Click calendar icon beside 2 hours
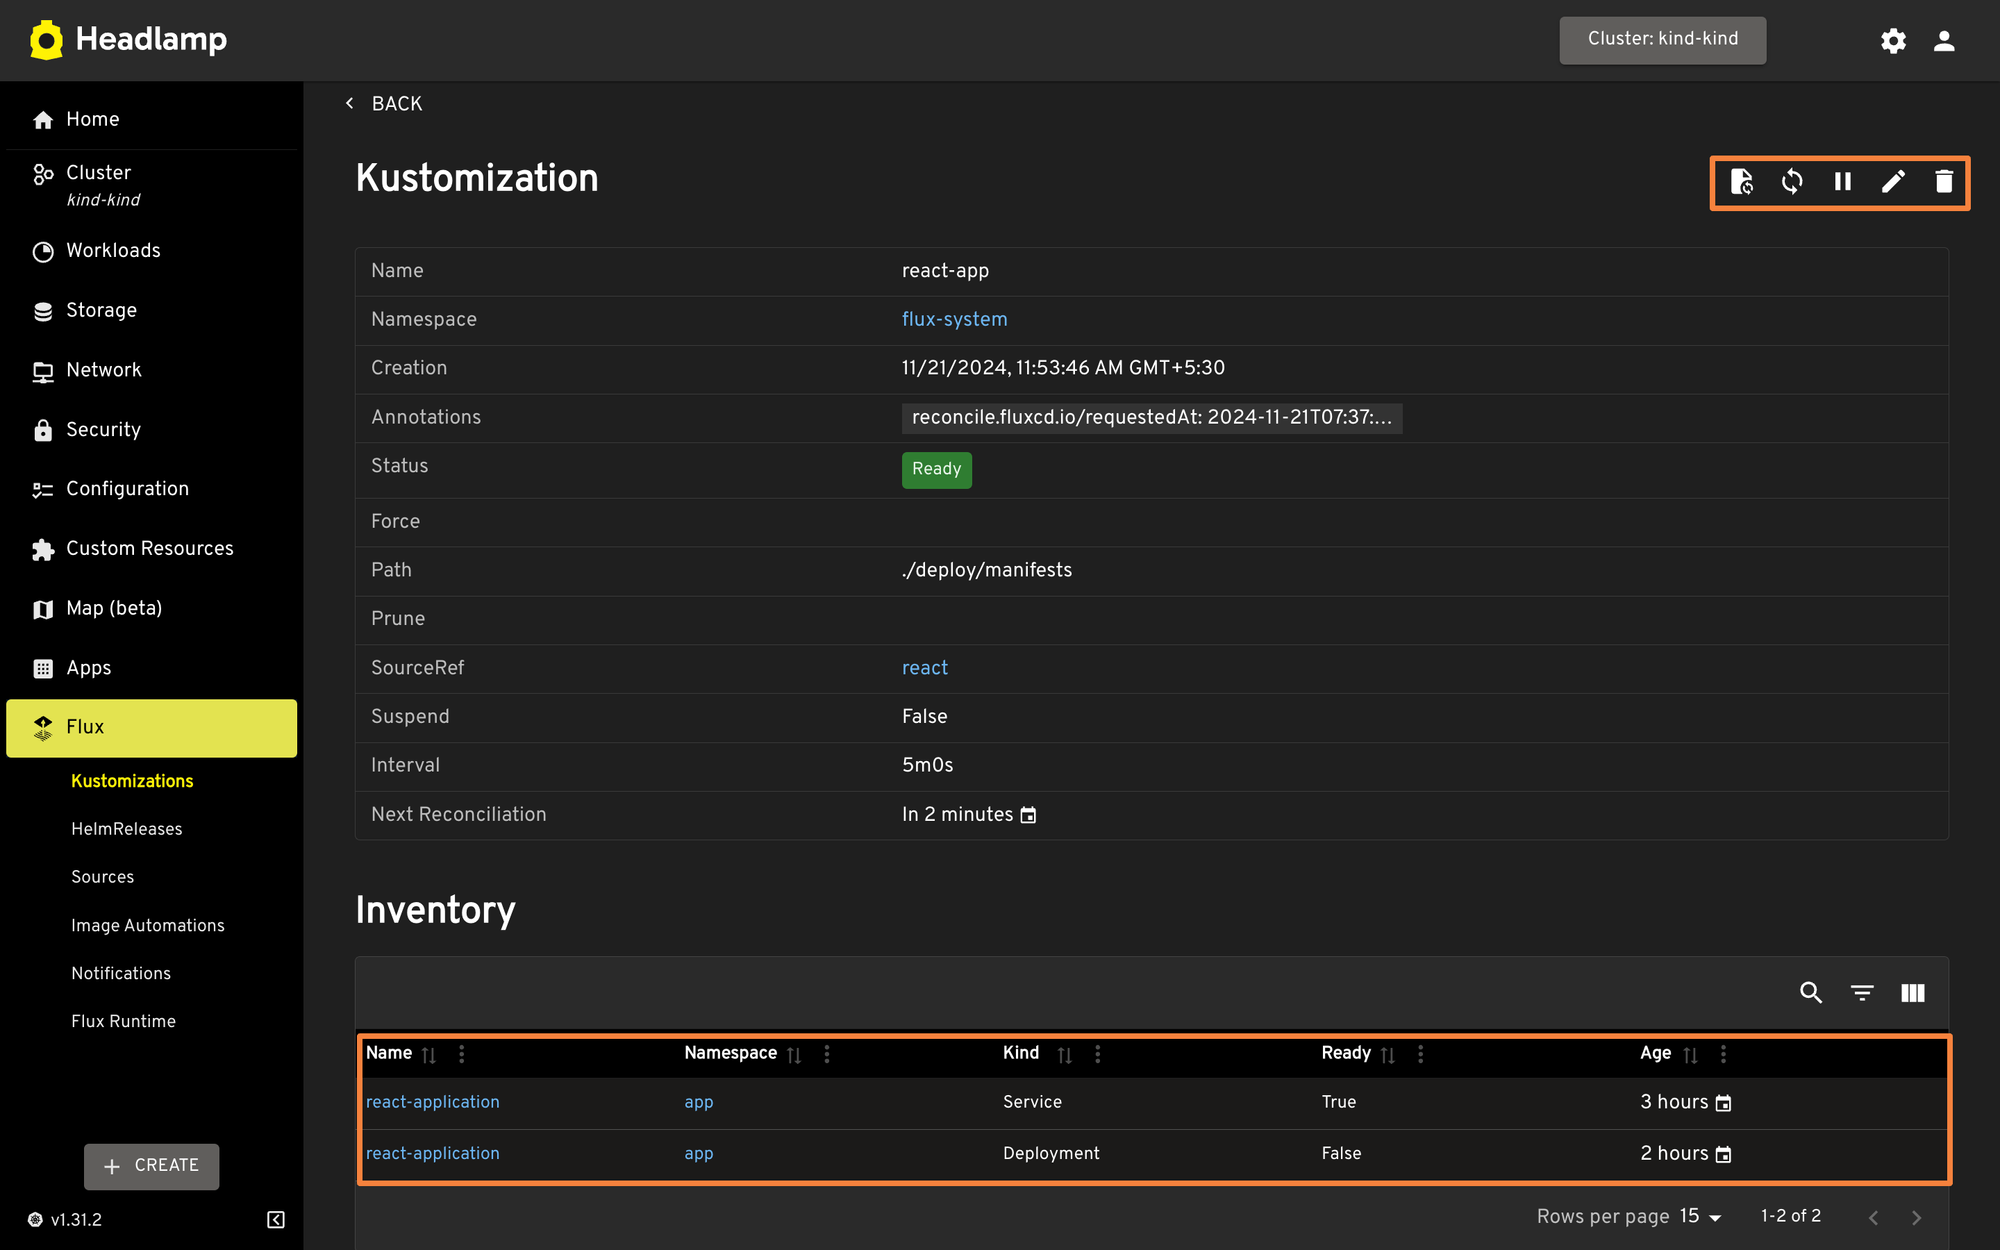Viewport: 2000px width, 1250px height. [1723, 1155]
